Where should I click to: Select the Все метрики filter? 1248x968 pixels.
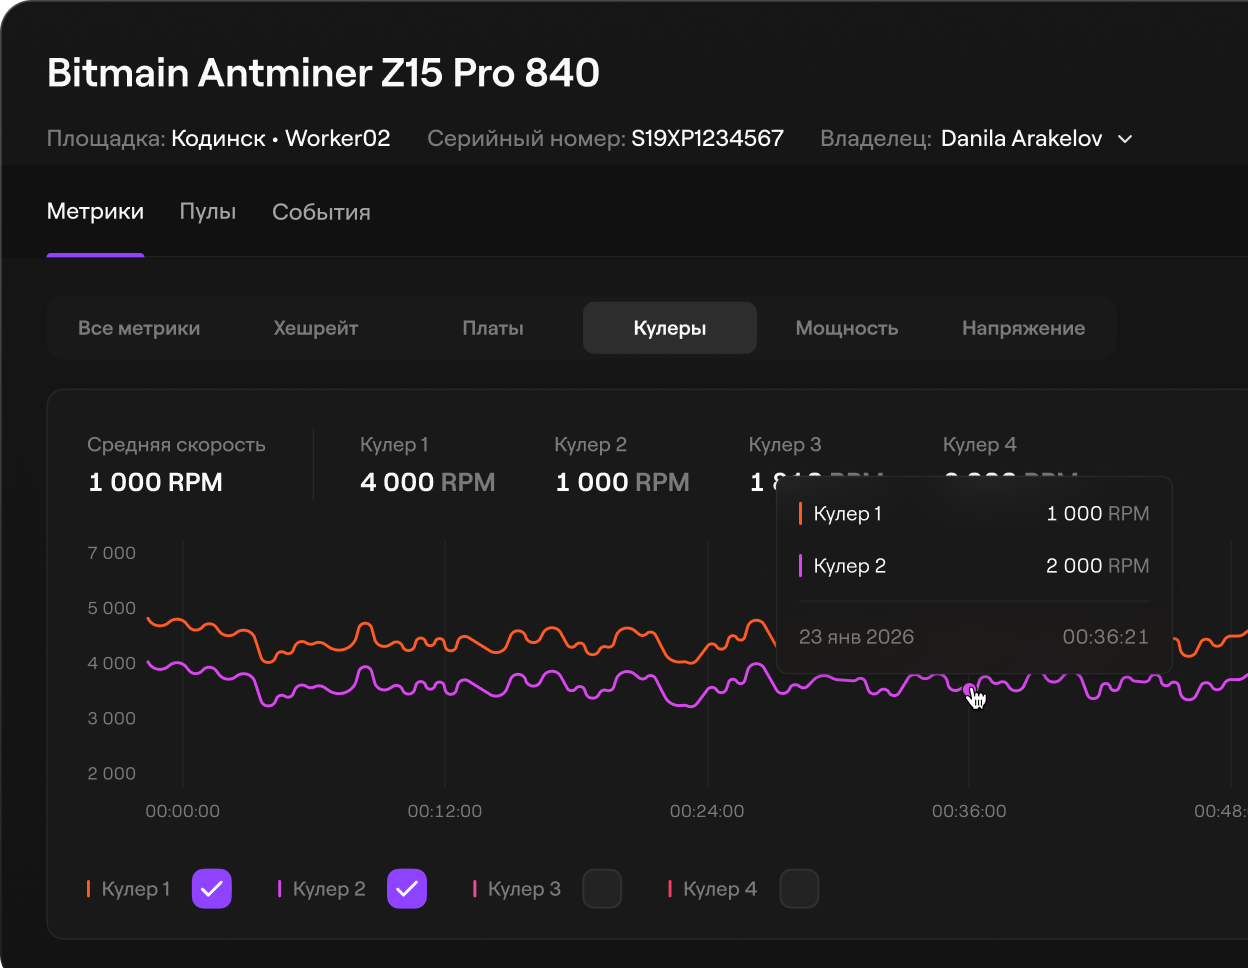click(x=139, y=328)
